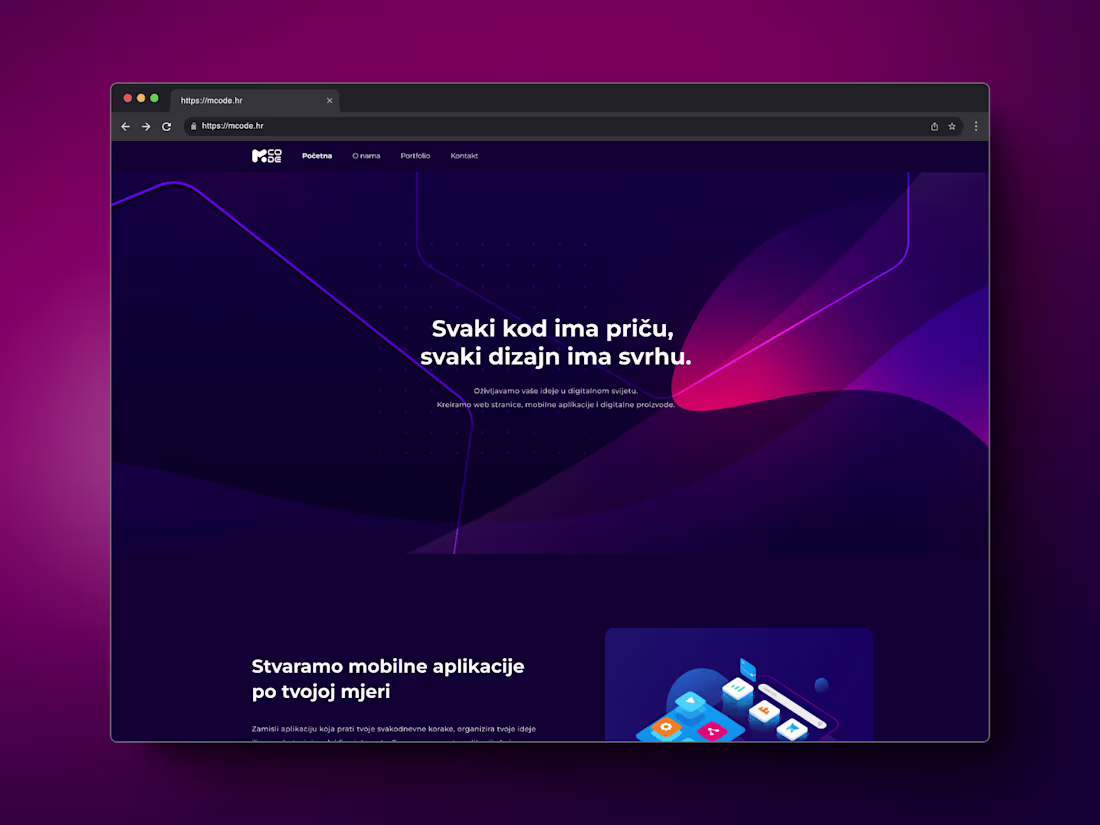Open the browser's three-dot menu
The height and width of the screenshot is (825, 1100).
tap(976, 126)
